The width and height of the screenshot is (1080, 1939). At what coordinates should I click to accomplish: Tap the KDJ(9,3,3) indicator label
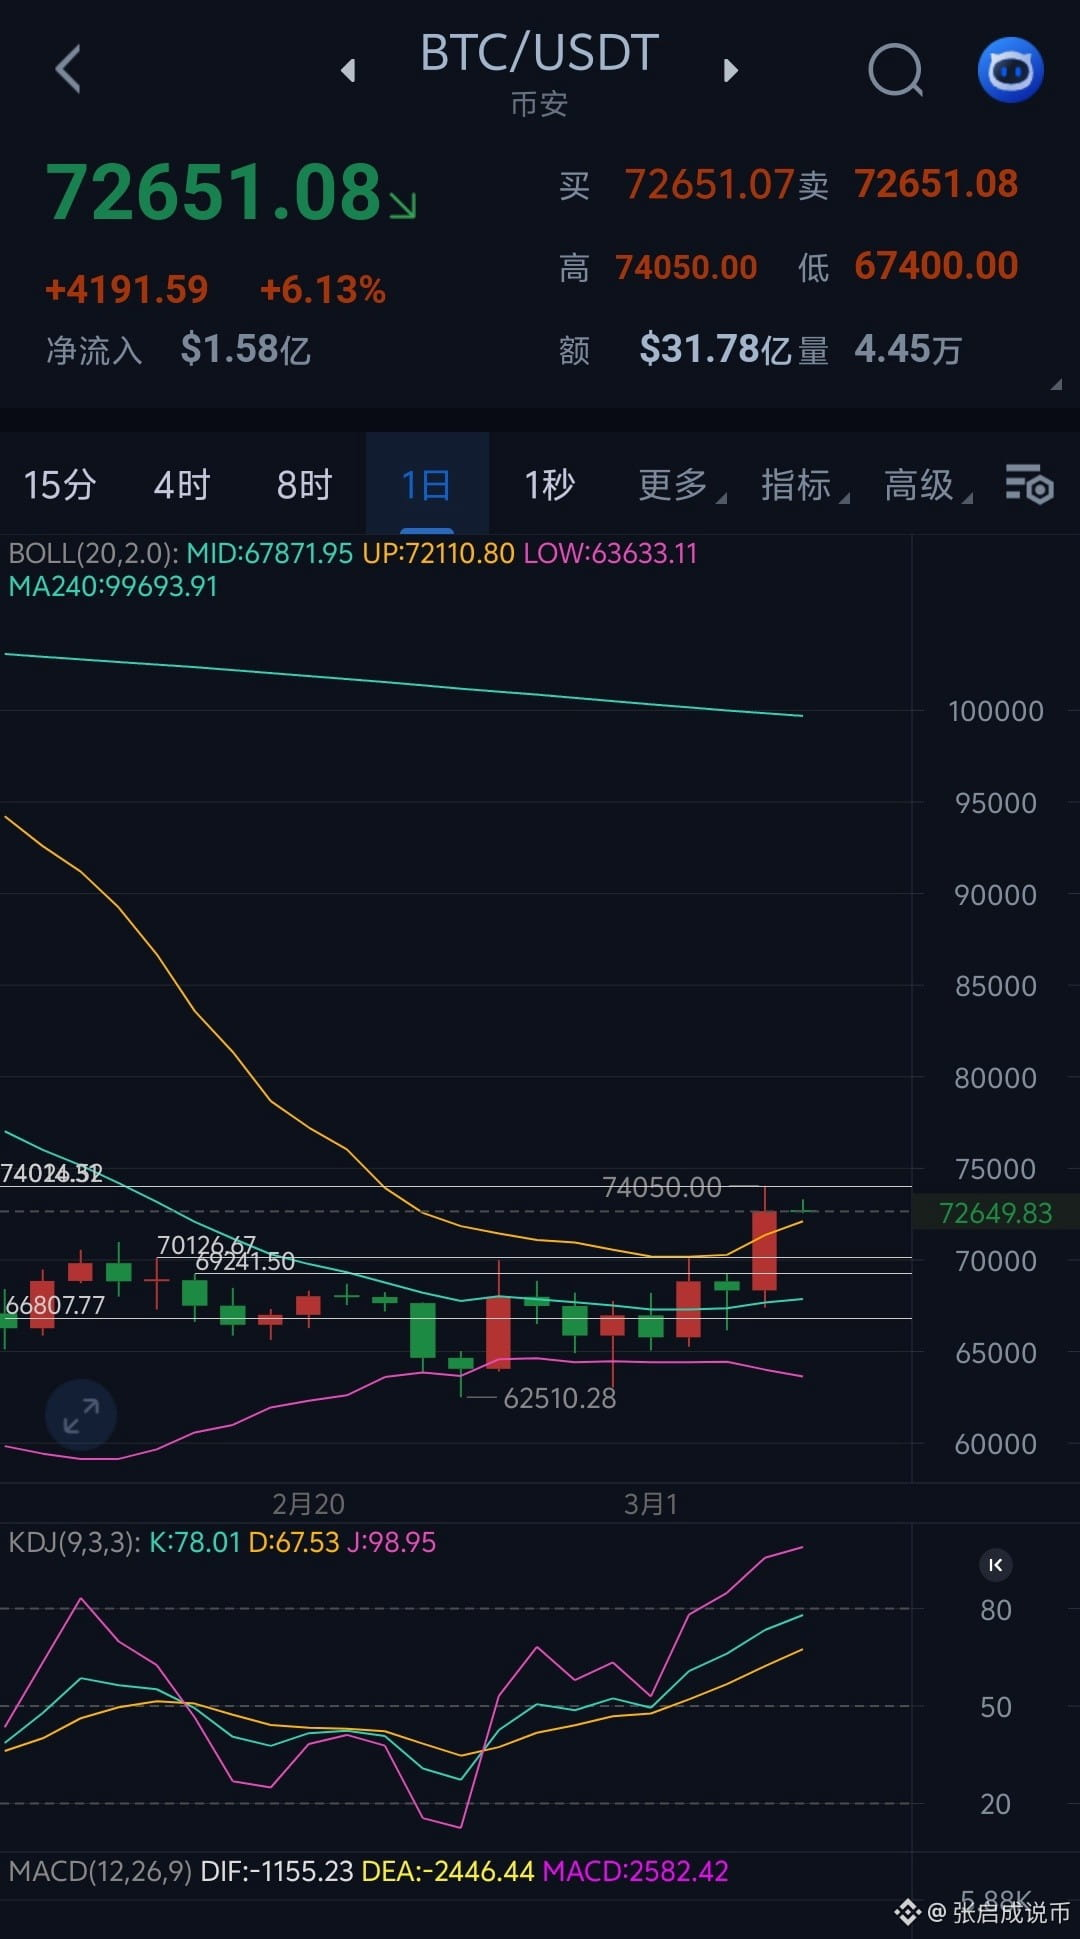point(74,1542)
